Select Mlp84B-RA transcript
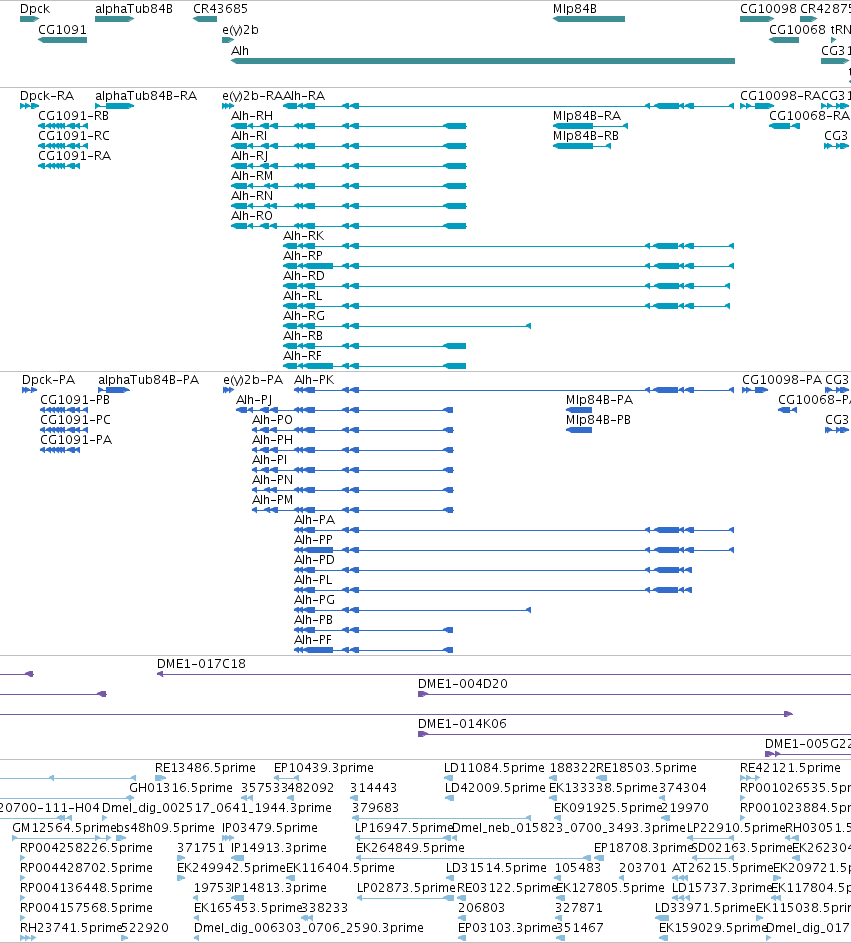 click(x=591, y=126)
